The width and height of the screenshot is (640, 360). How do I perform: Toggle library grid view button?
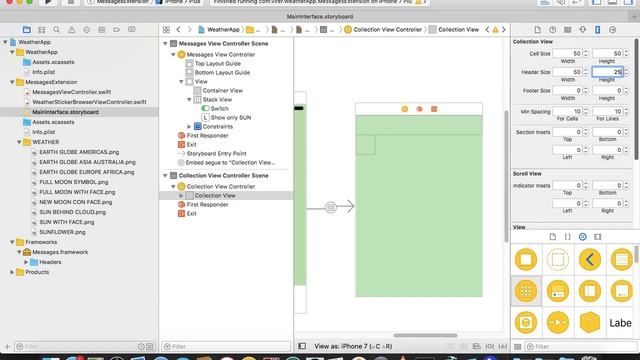[x=518, y=347]
